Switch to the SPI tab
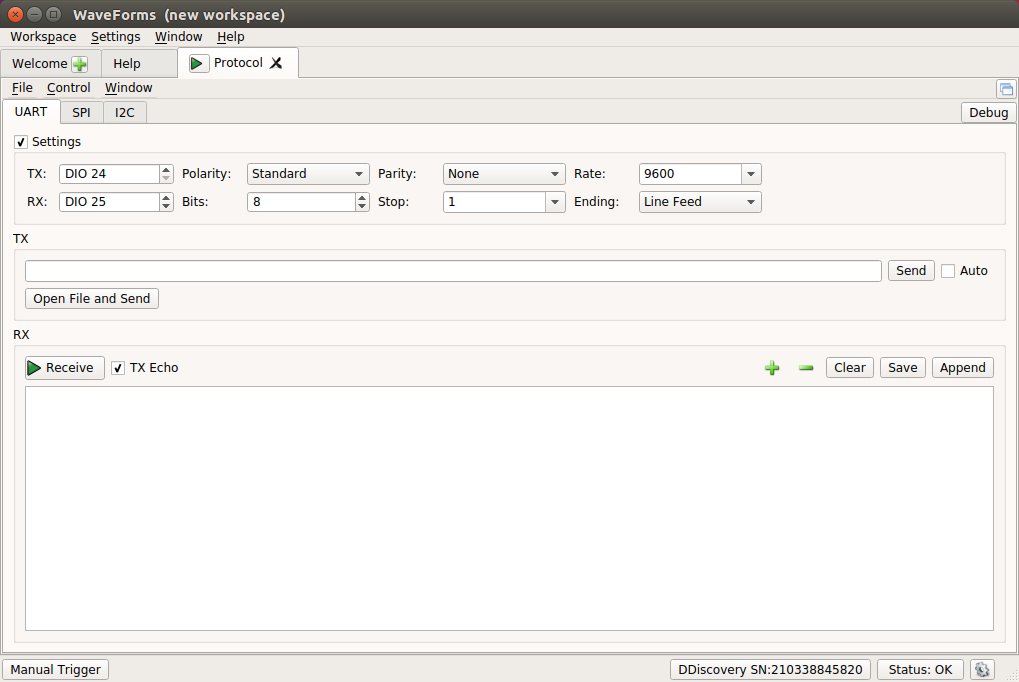This screenshot has width=1019, height=682. [81, 112]
